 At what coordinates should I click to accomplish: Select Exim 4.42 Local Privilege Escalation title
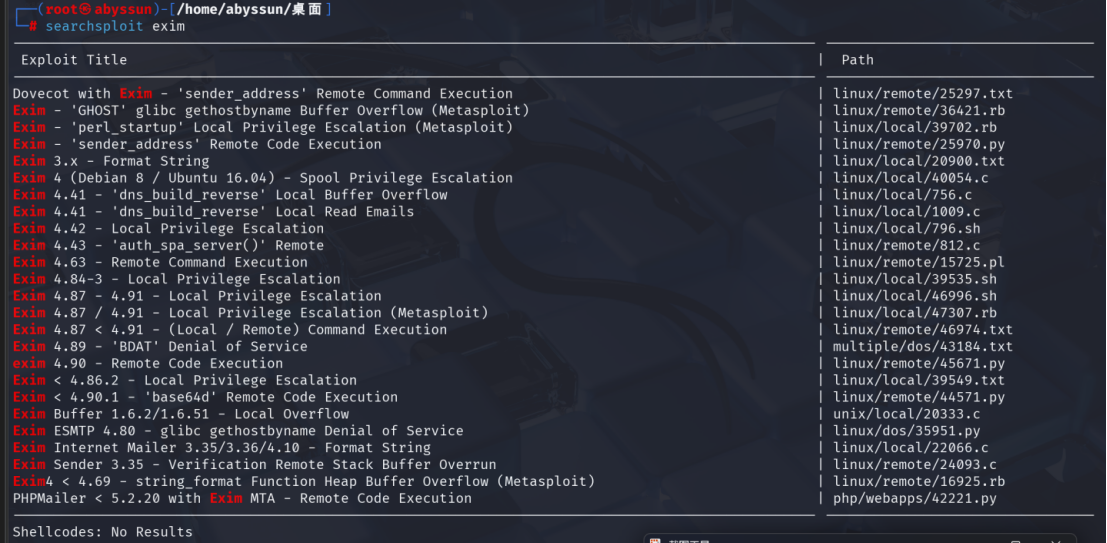point(168,229)
